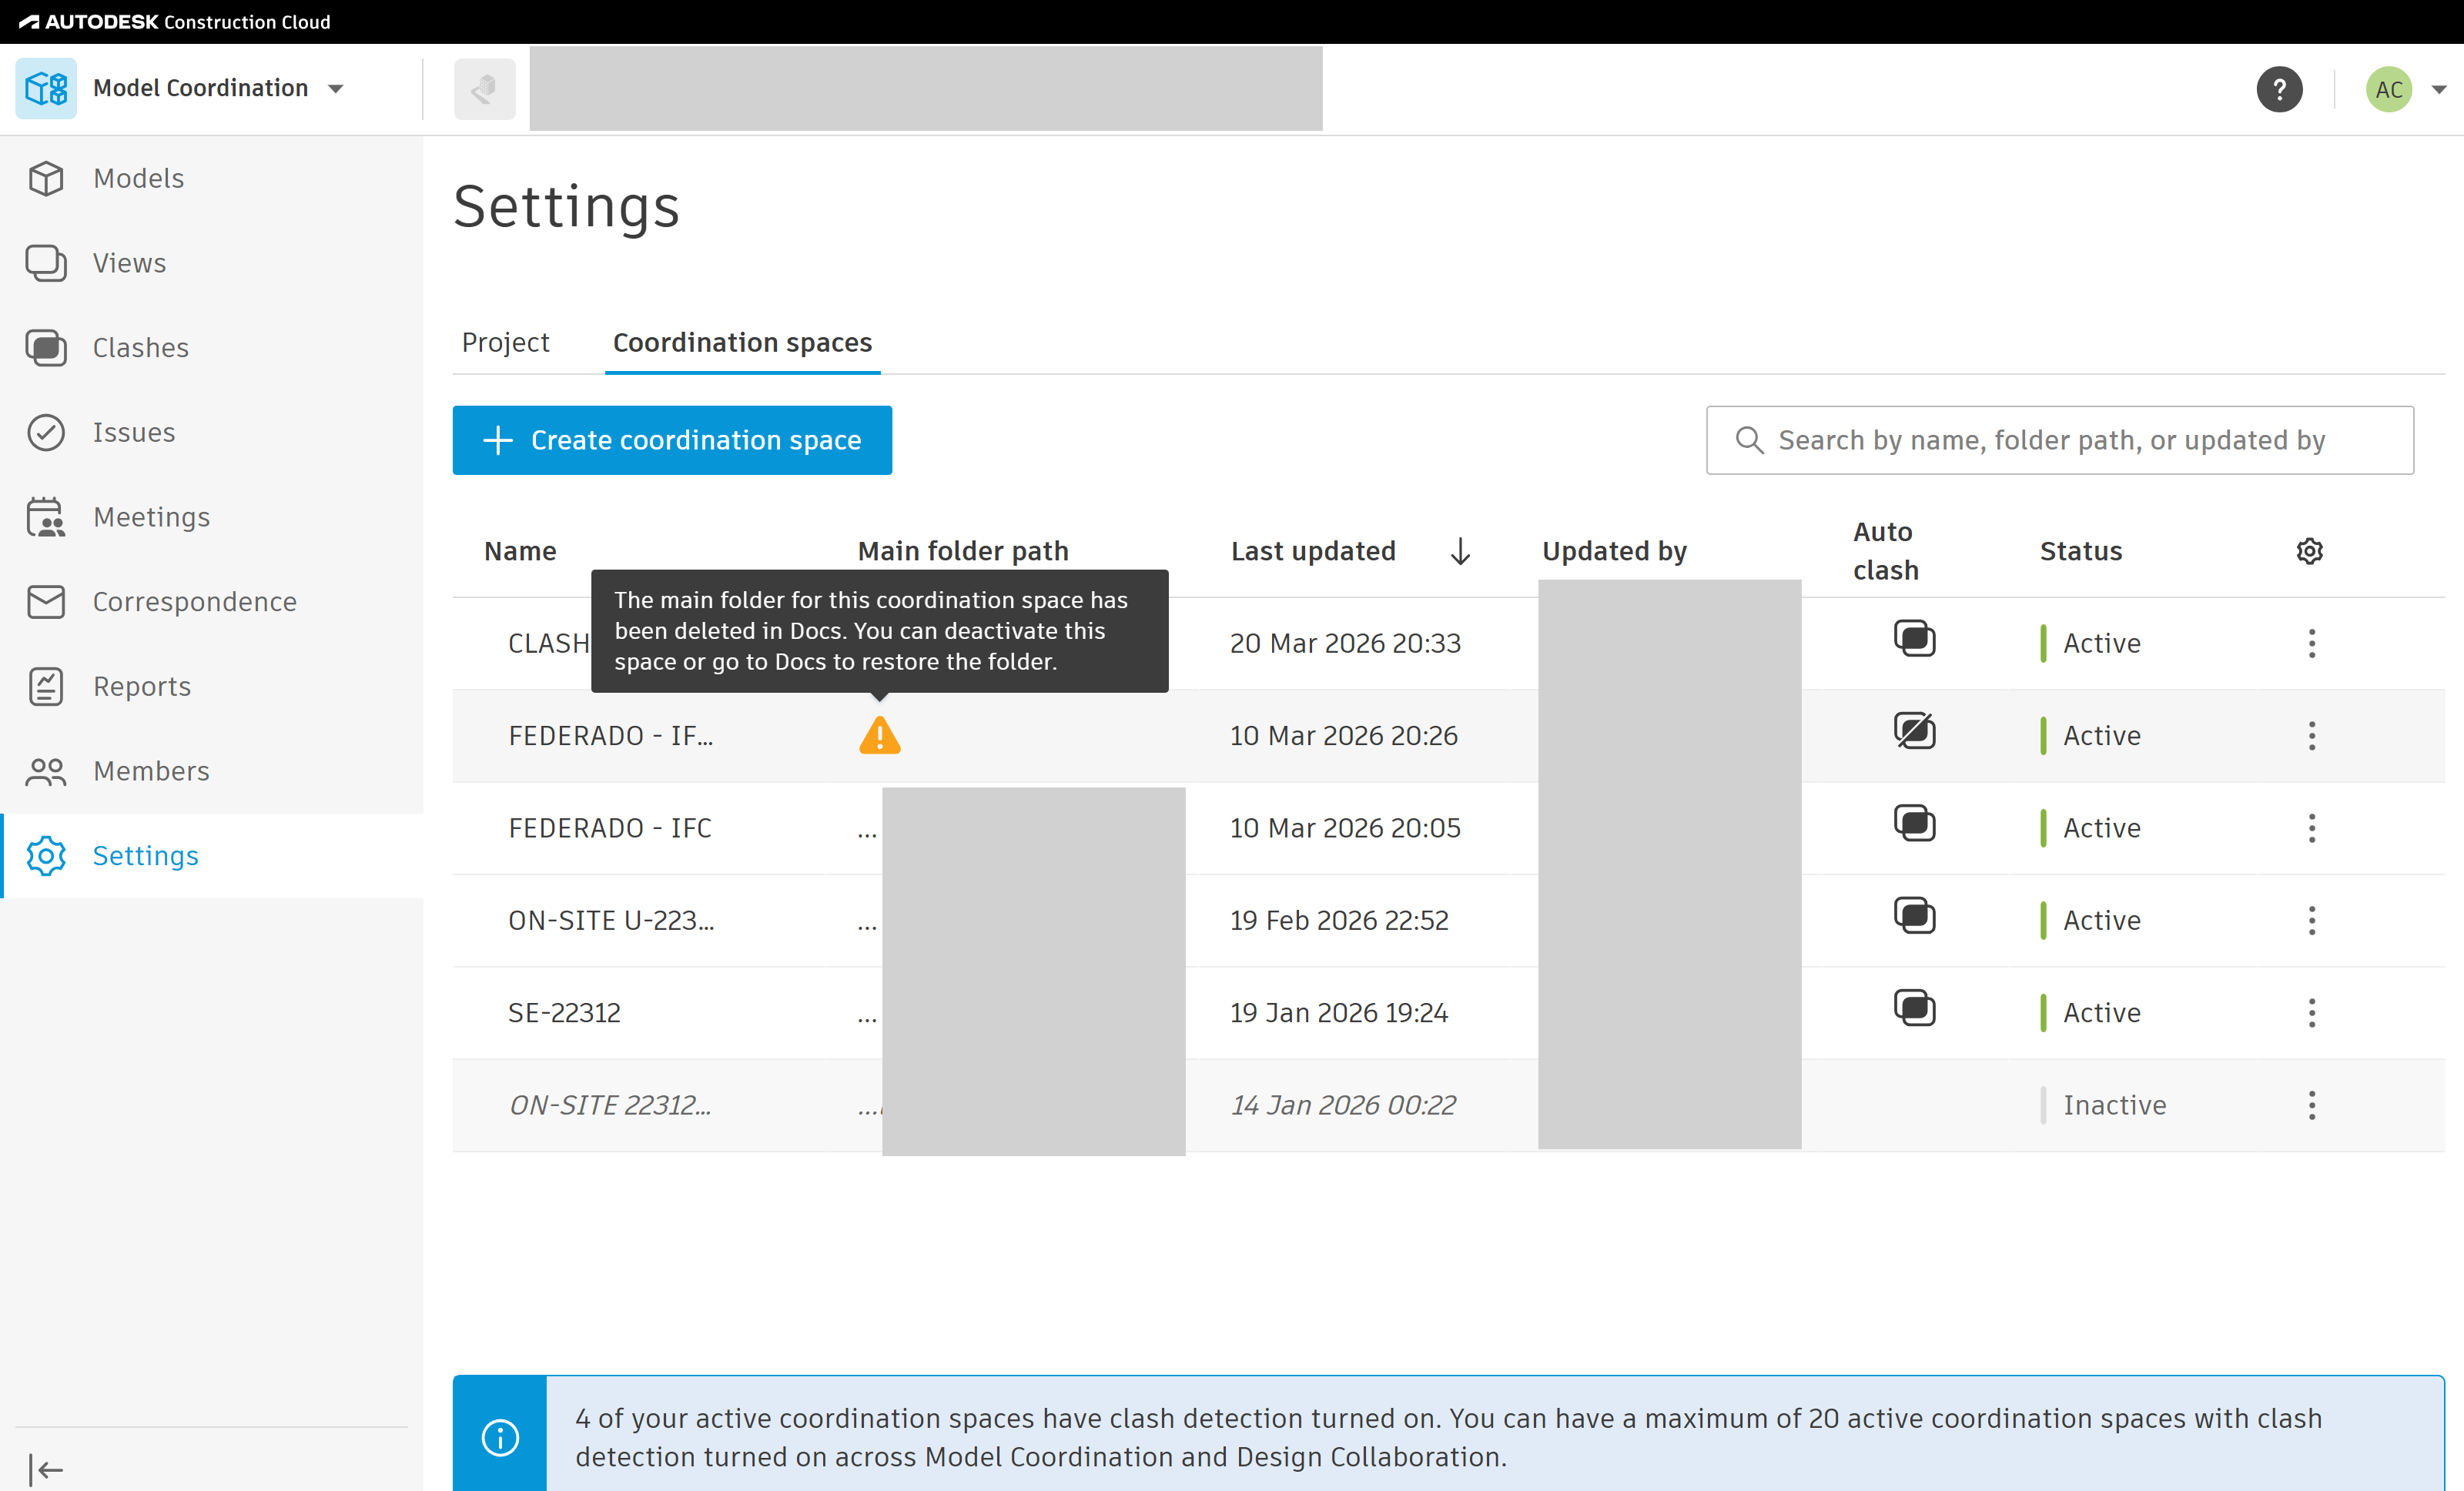The width and height of the screenshot is (2464, 1491).
Task: Click the warning icon on FEDERADO - IF... row
Action: (879, 735)
